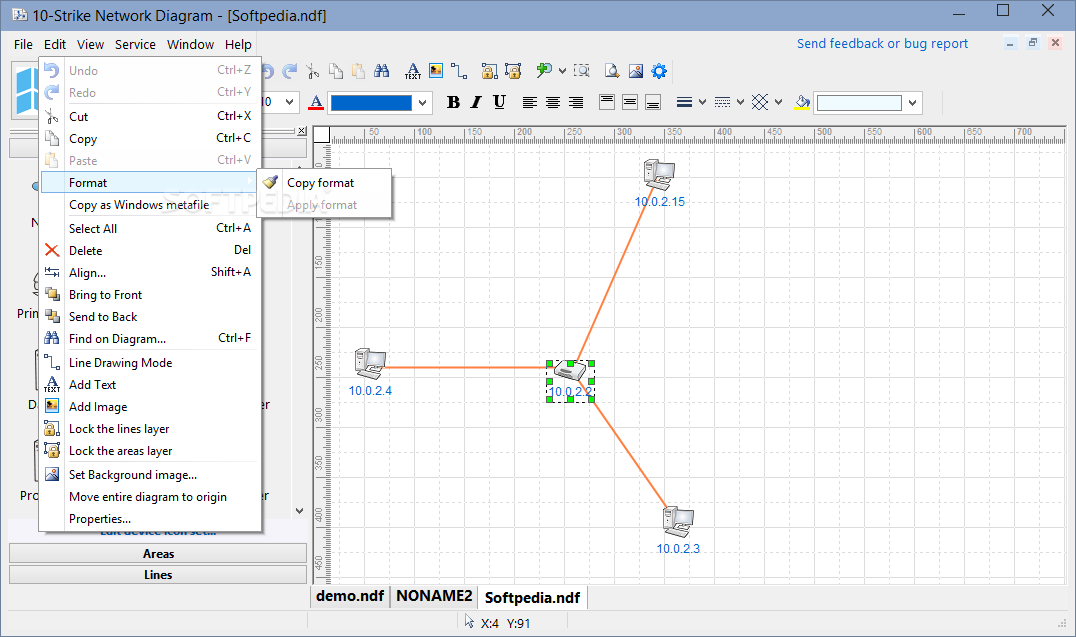Align text center

click(x=553, y=102)
